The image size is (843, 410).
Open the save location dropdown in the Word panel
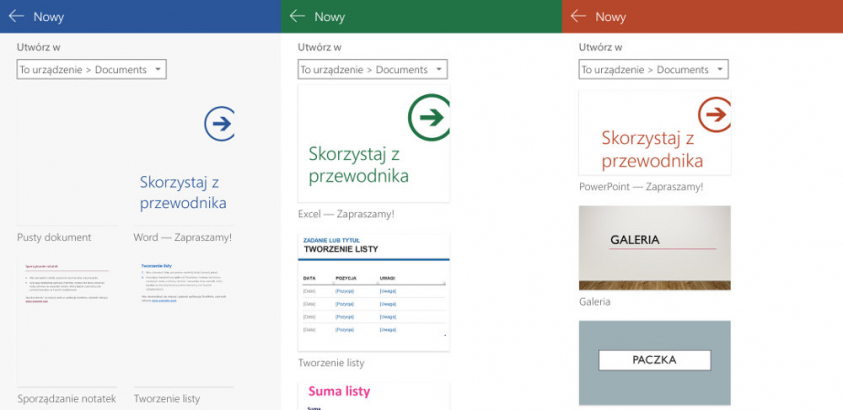coord(91,69)
